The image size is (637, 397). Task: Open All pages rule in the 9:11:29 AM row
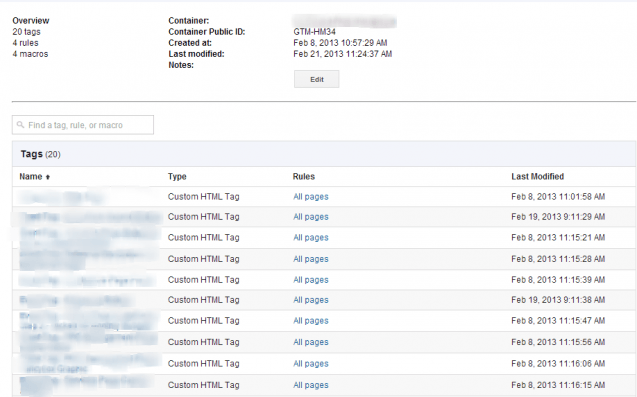[311, 217]
